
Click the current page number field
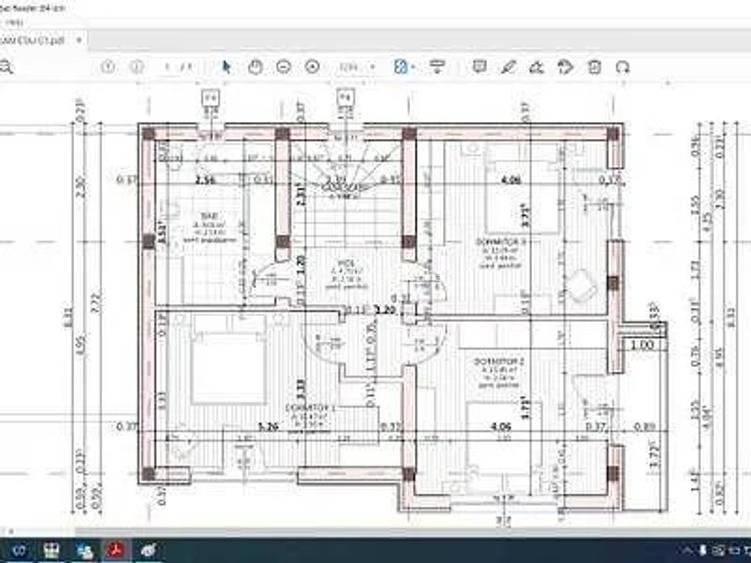168,67
